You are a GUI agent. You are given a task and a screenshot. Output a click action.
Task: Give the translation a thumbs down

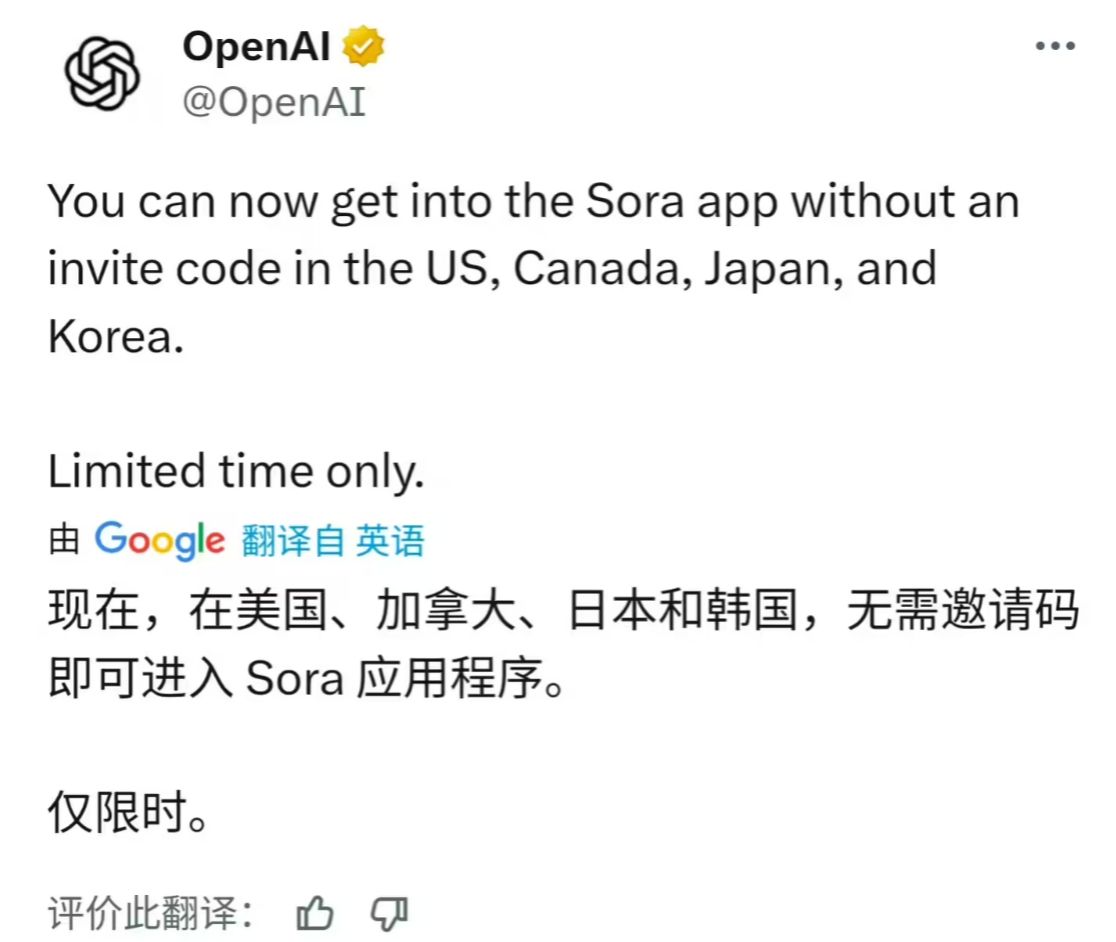(x=392, y=915)
